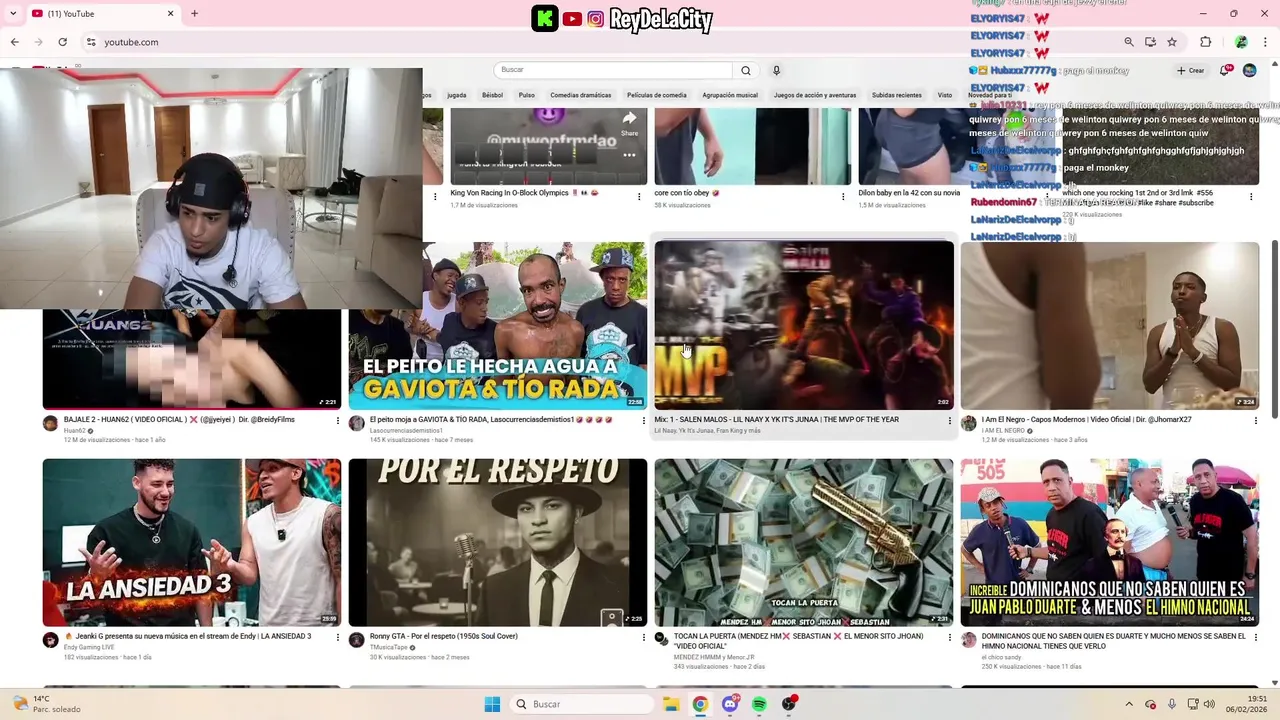Select the Visto filter chip

click(944, 95)
